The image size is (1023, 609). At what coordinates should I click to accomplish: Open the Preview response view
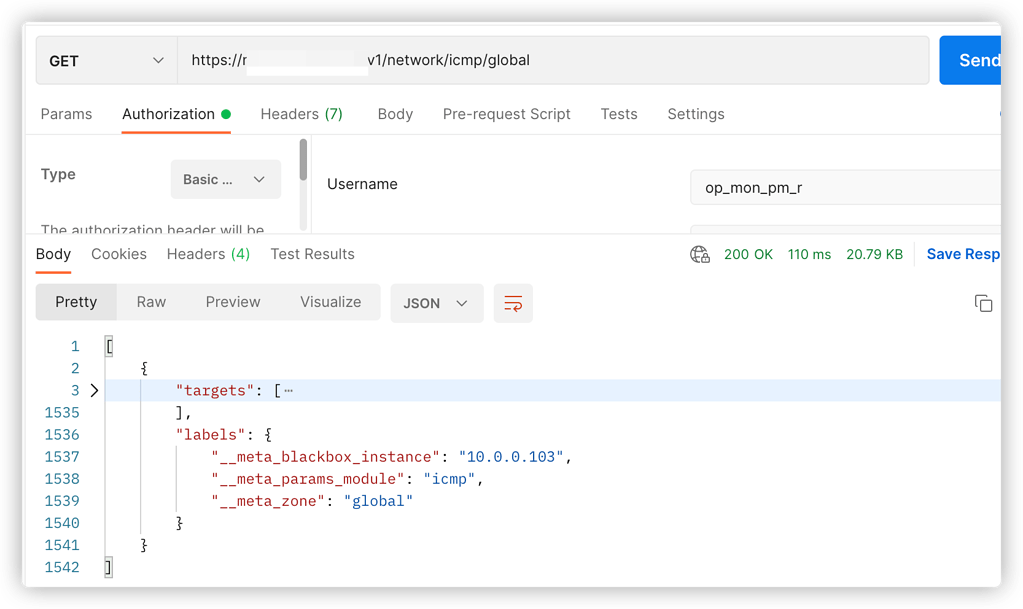click(232, 302)
